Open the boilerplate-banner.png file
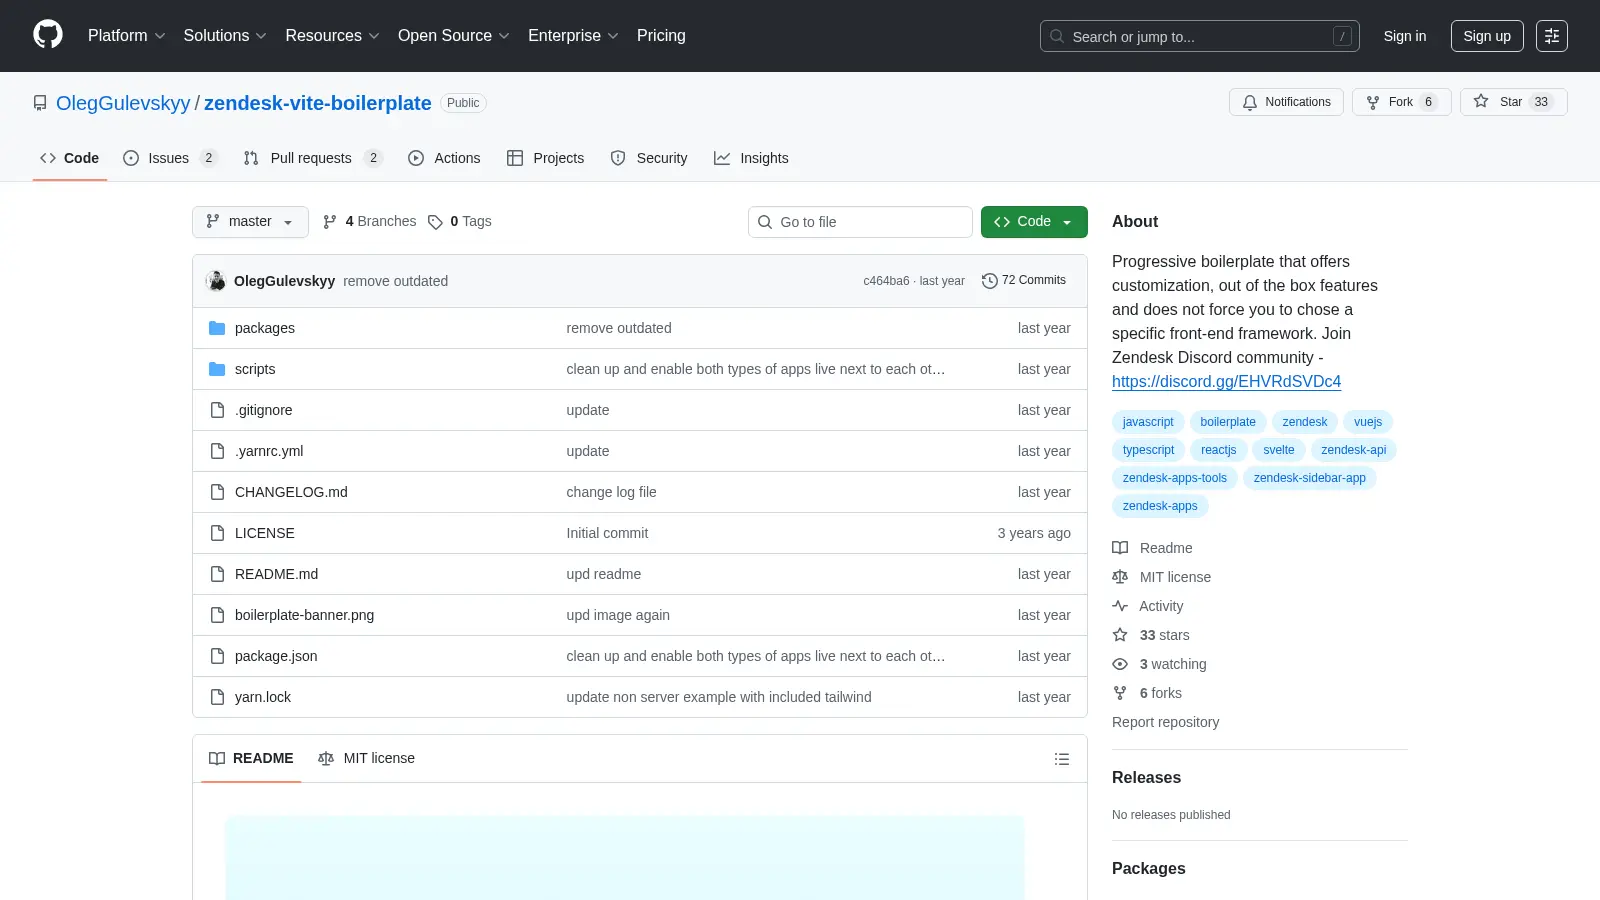 tap(304, 615)
